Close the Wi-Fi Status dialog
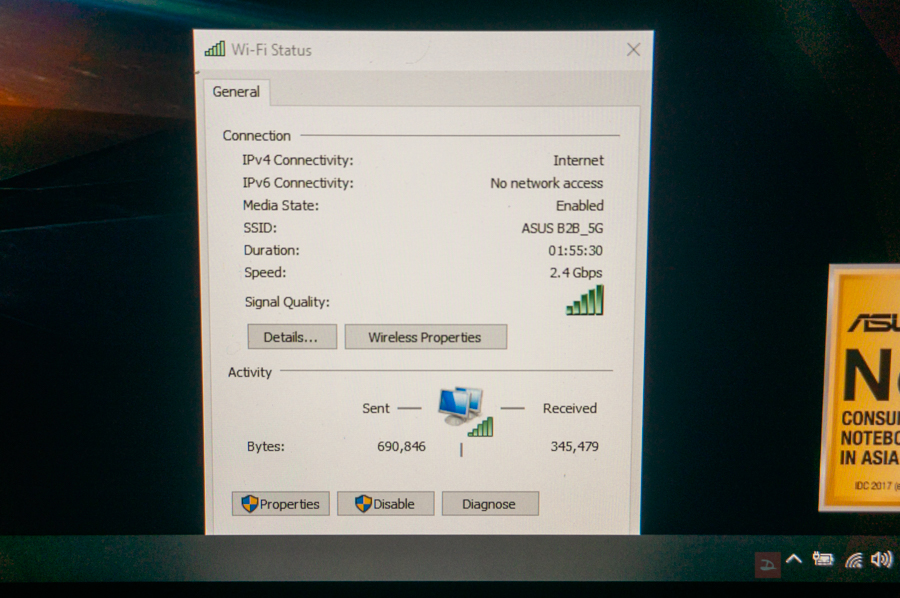This screenshot has width=900, height=598. coord(633,50)
